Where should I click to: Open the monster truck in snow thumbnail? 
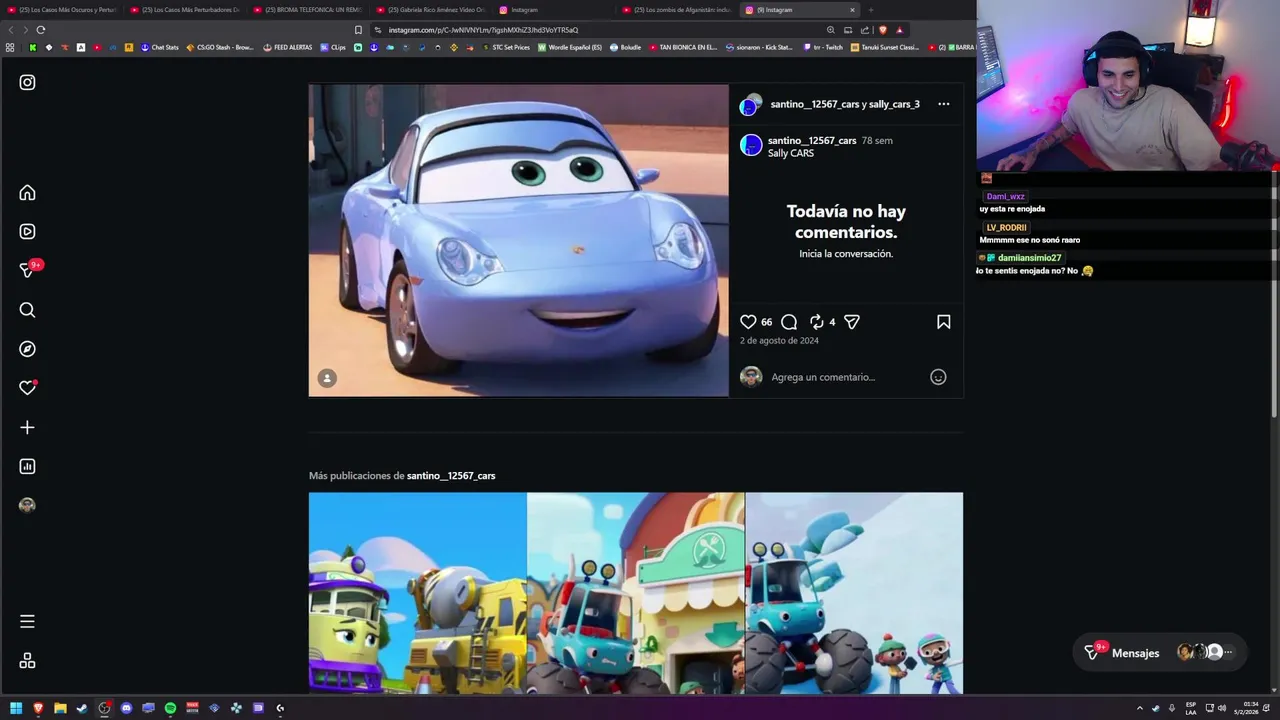tap(854, 593)
